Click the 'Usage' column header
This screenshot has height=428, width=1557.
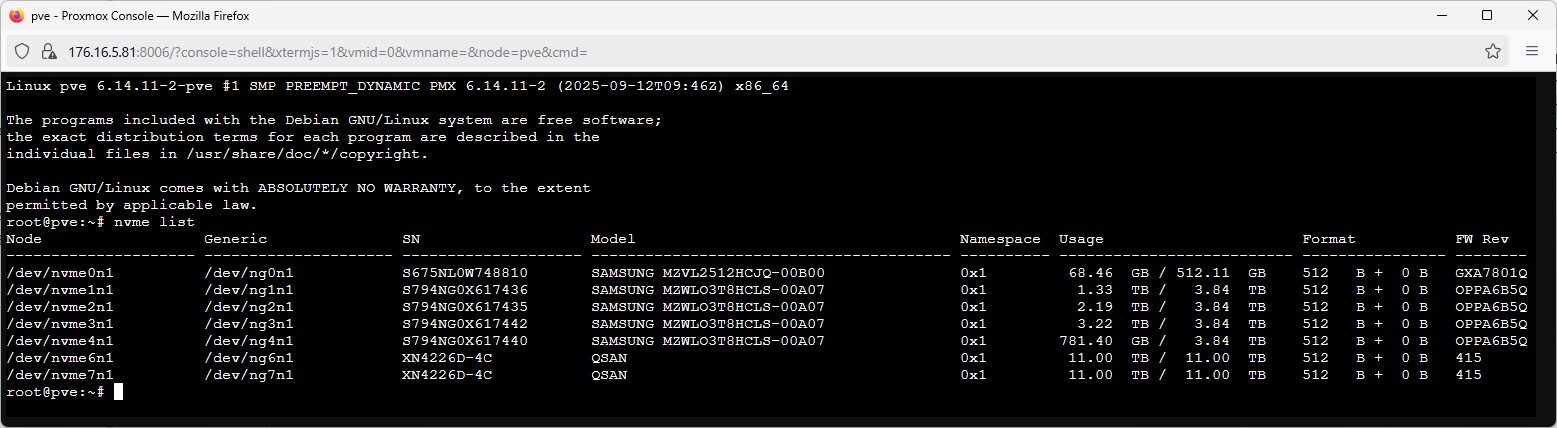1081,239
